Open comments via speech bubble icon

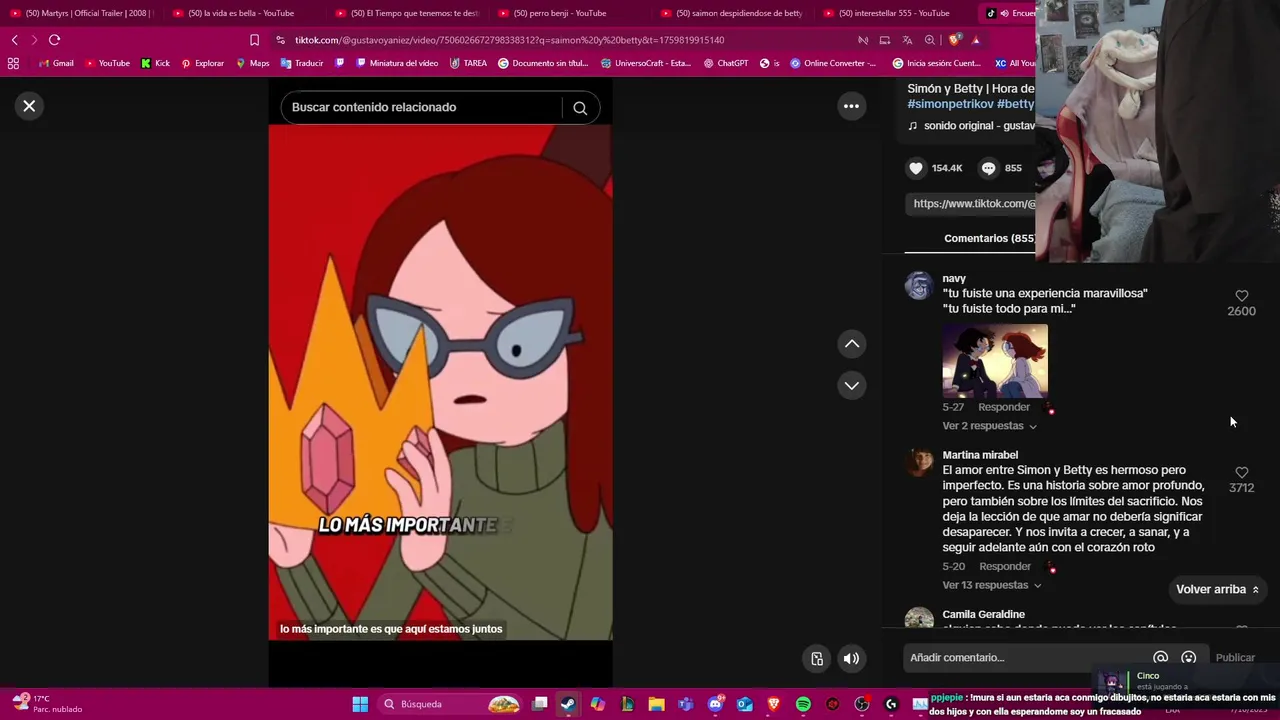coord(988,168)
